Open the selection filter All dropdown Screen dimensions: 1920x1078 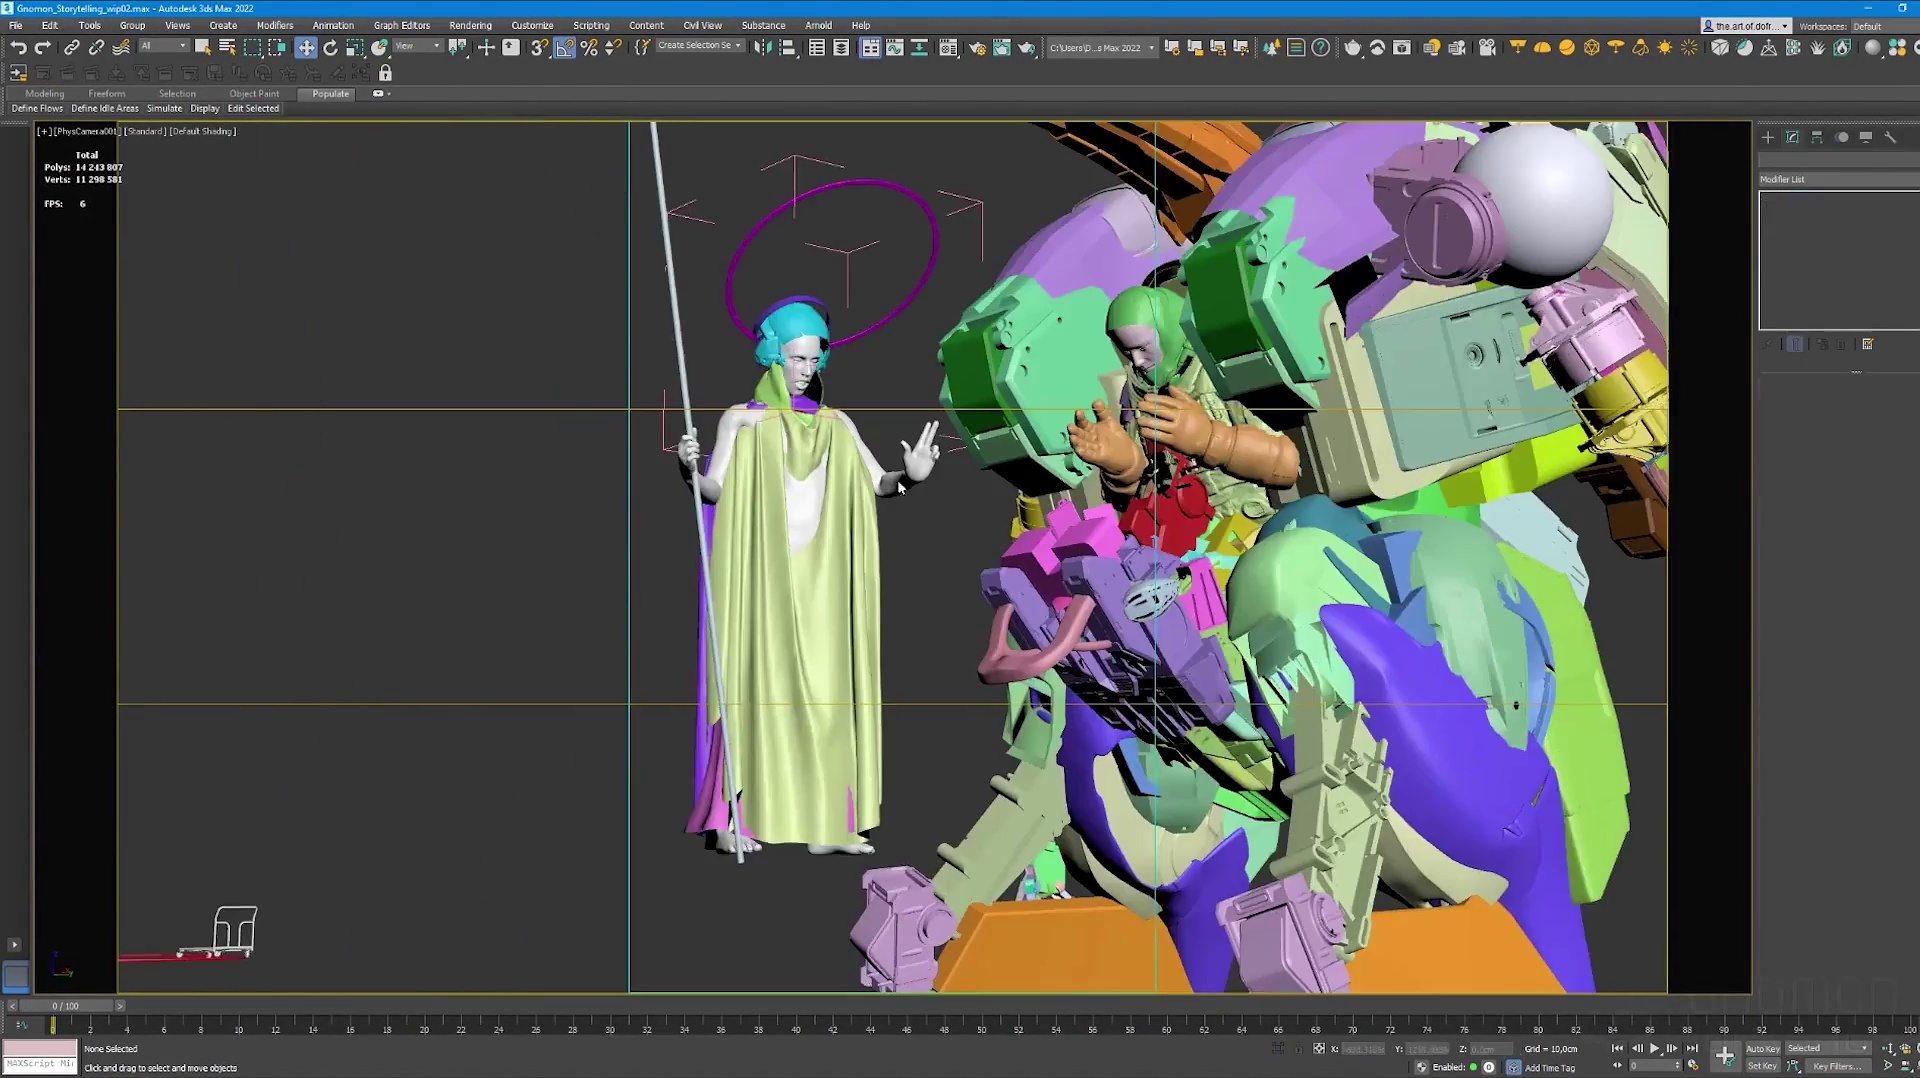tap(163, 46)
